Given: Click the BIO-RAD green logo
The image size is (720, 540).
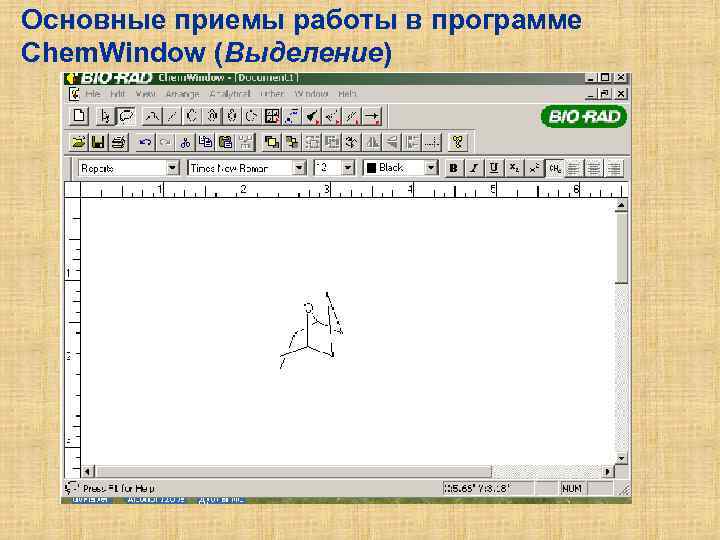Looking at the screenshot, I should click(x=584, y=116).
